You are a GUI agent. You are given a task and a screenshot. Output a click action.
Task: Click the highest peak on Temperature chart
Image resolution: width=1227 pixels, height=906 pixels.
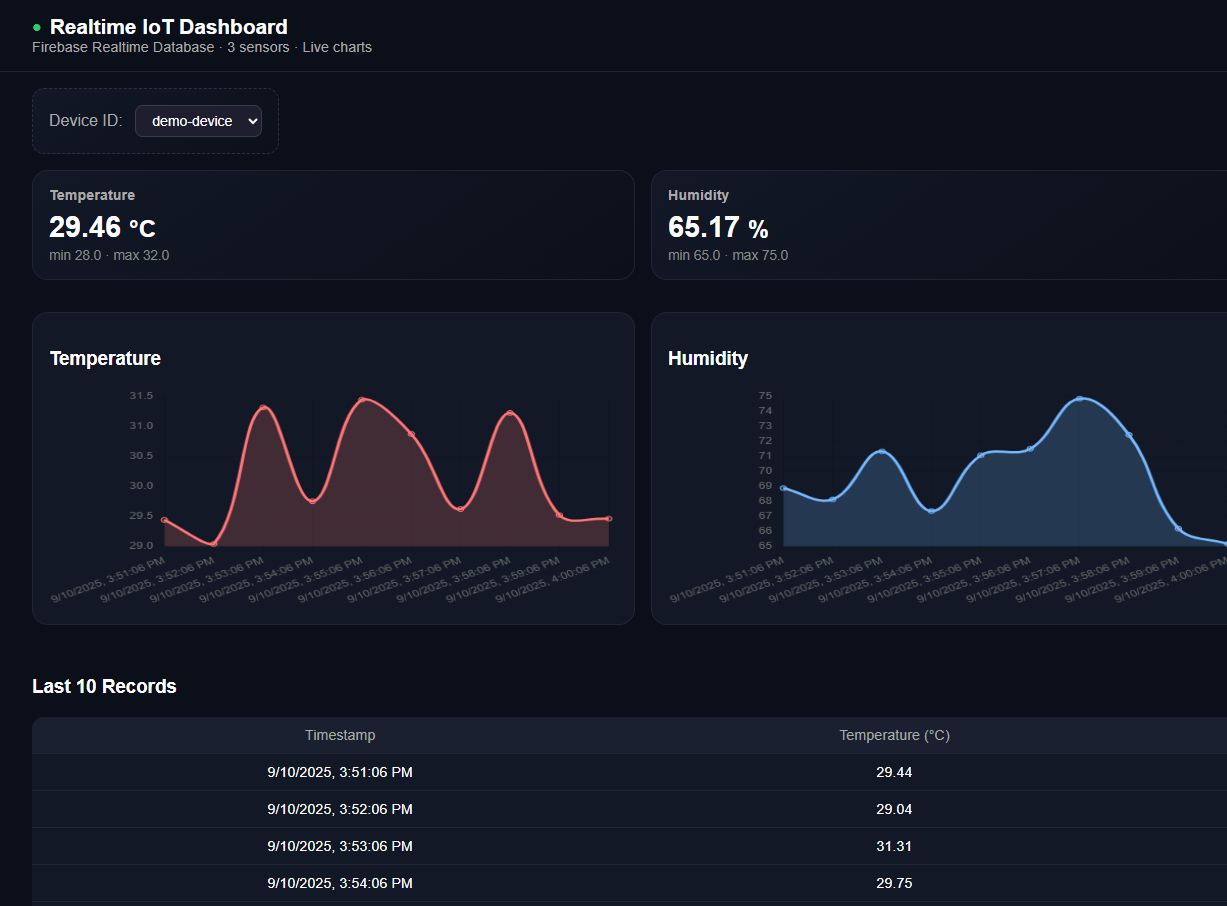tap(362, 400)
